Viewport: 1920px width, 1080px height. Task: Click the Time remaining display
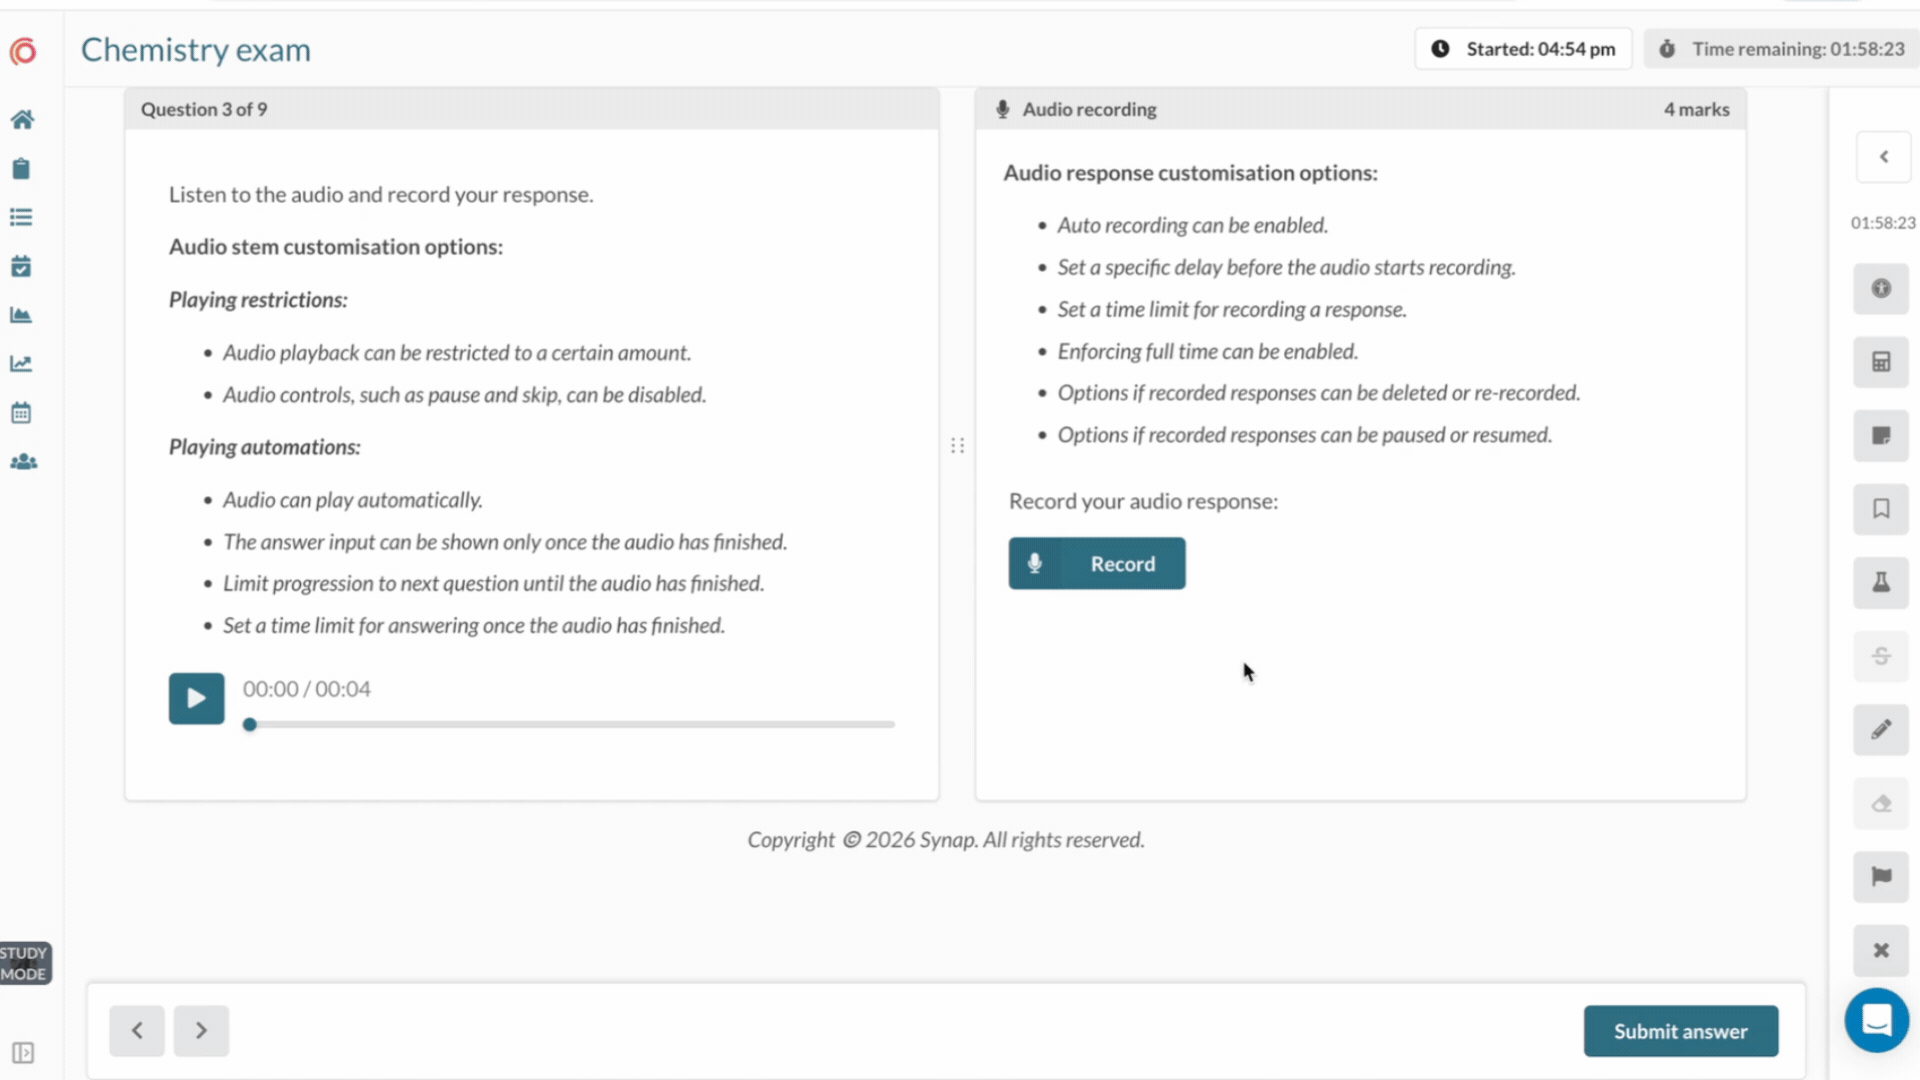[1782, 49]
